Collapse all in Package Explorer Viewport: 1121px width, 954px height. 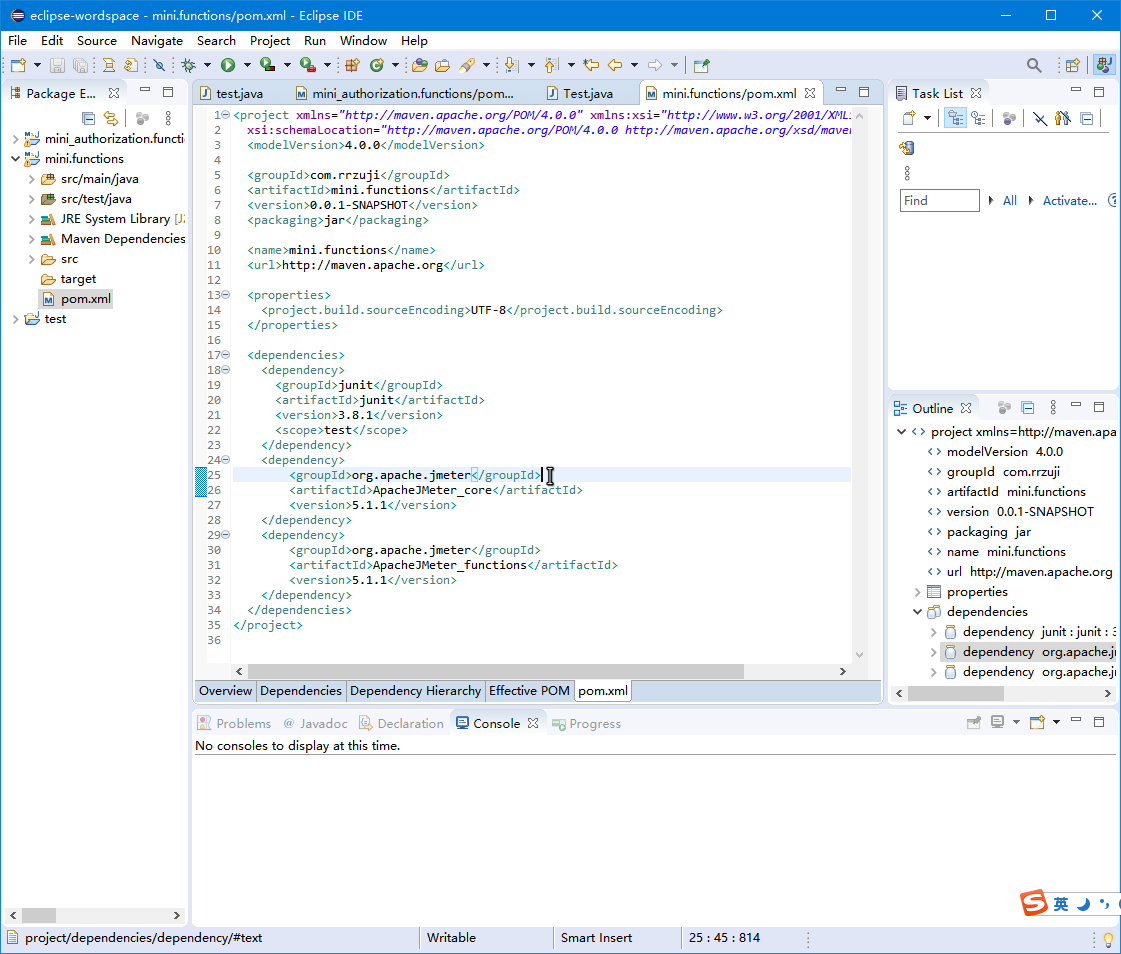[x=88, y=118]
